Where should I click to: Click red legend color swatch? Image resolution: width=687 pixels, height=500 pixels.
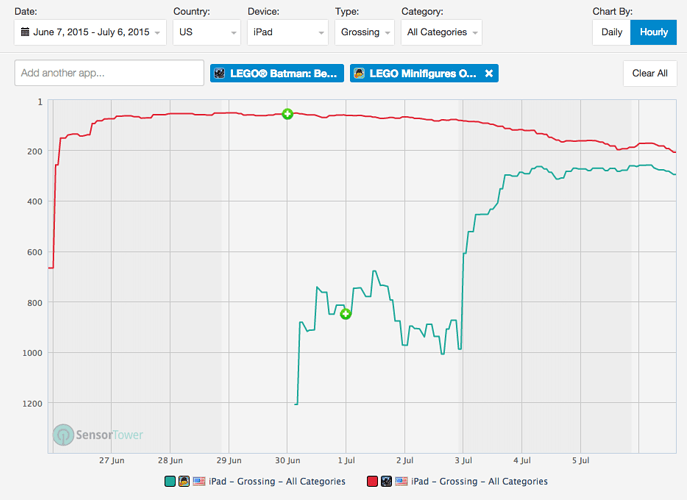pyautogui.click(x=372, y=481)
